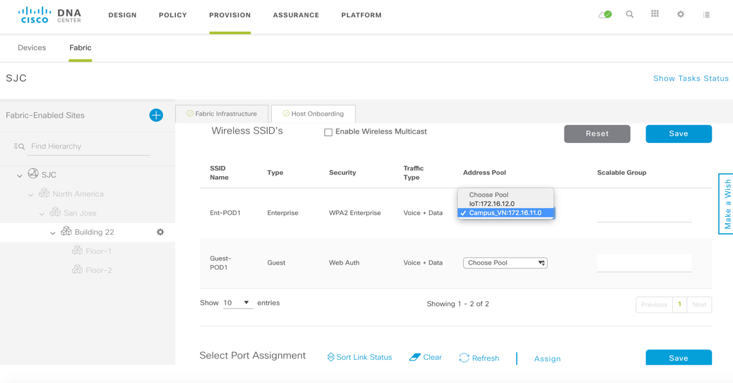Viewport: 733px width, 383px height.
Task: Click the Reset button
Action: tap(597, 134)
